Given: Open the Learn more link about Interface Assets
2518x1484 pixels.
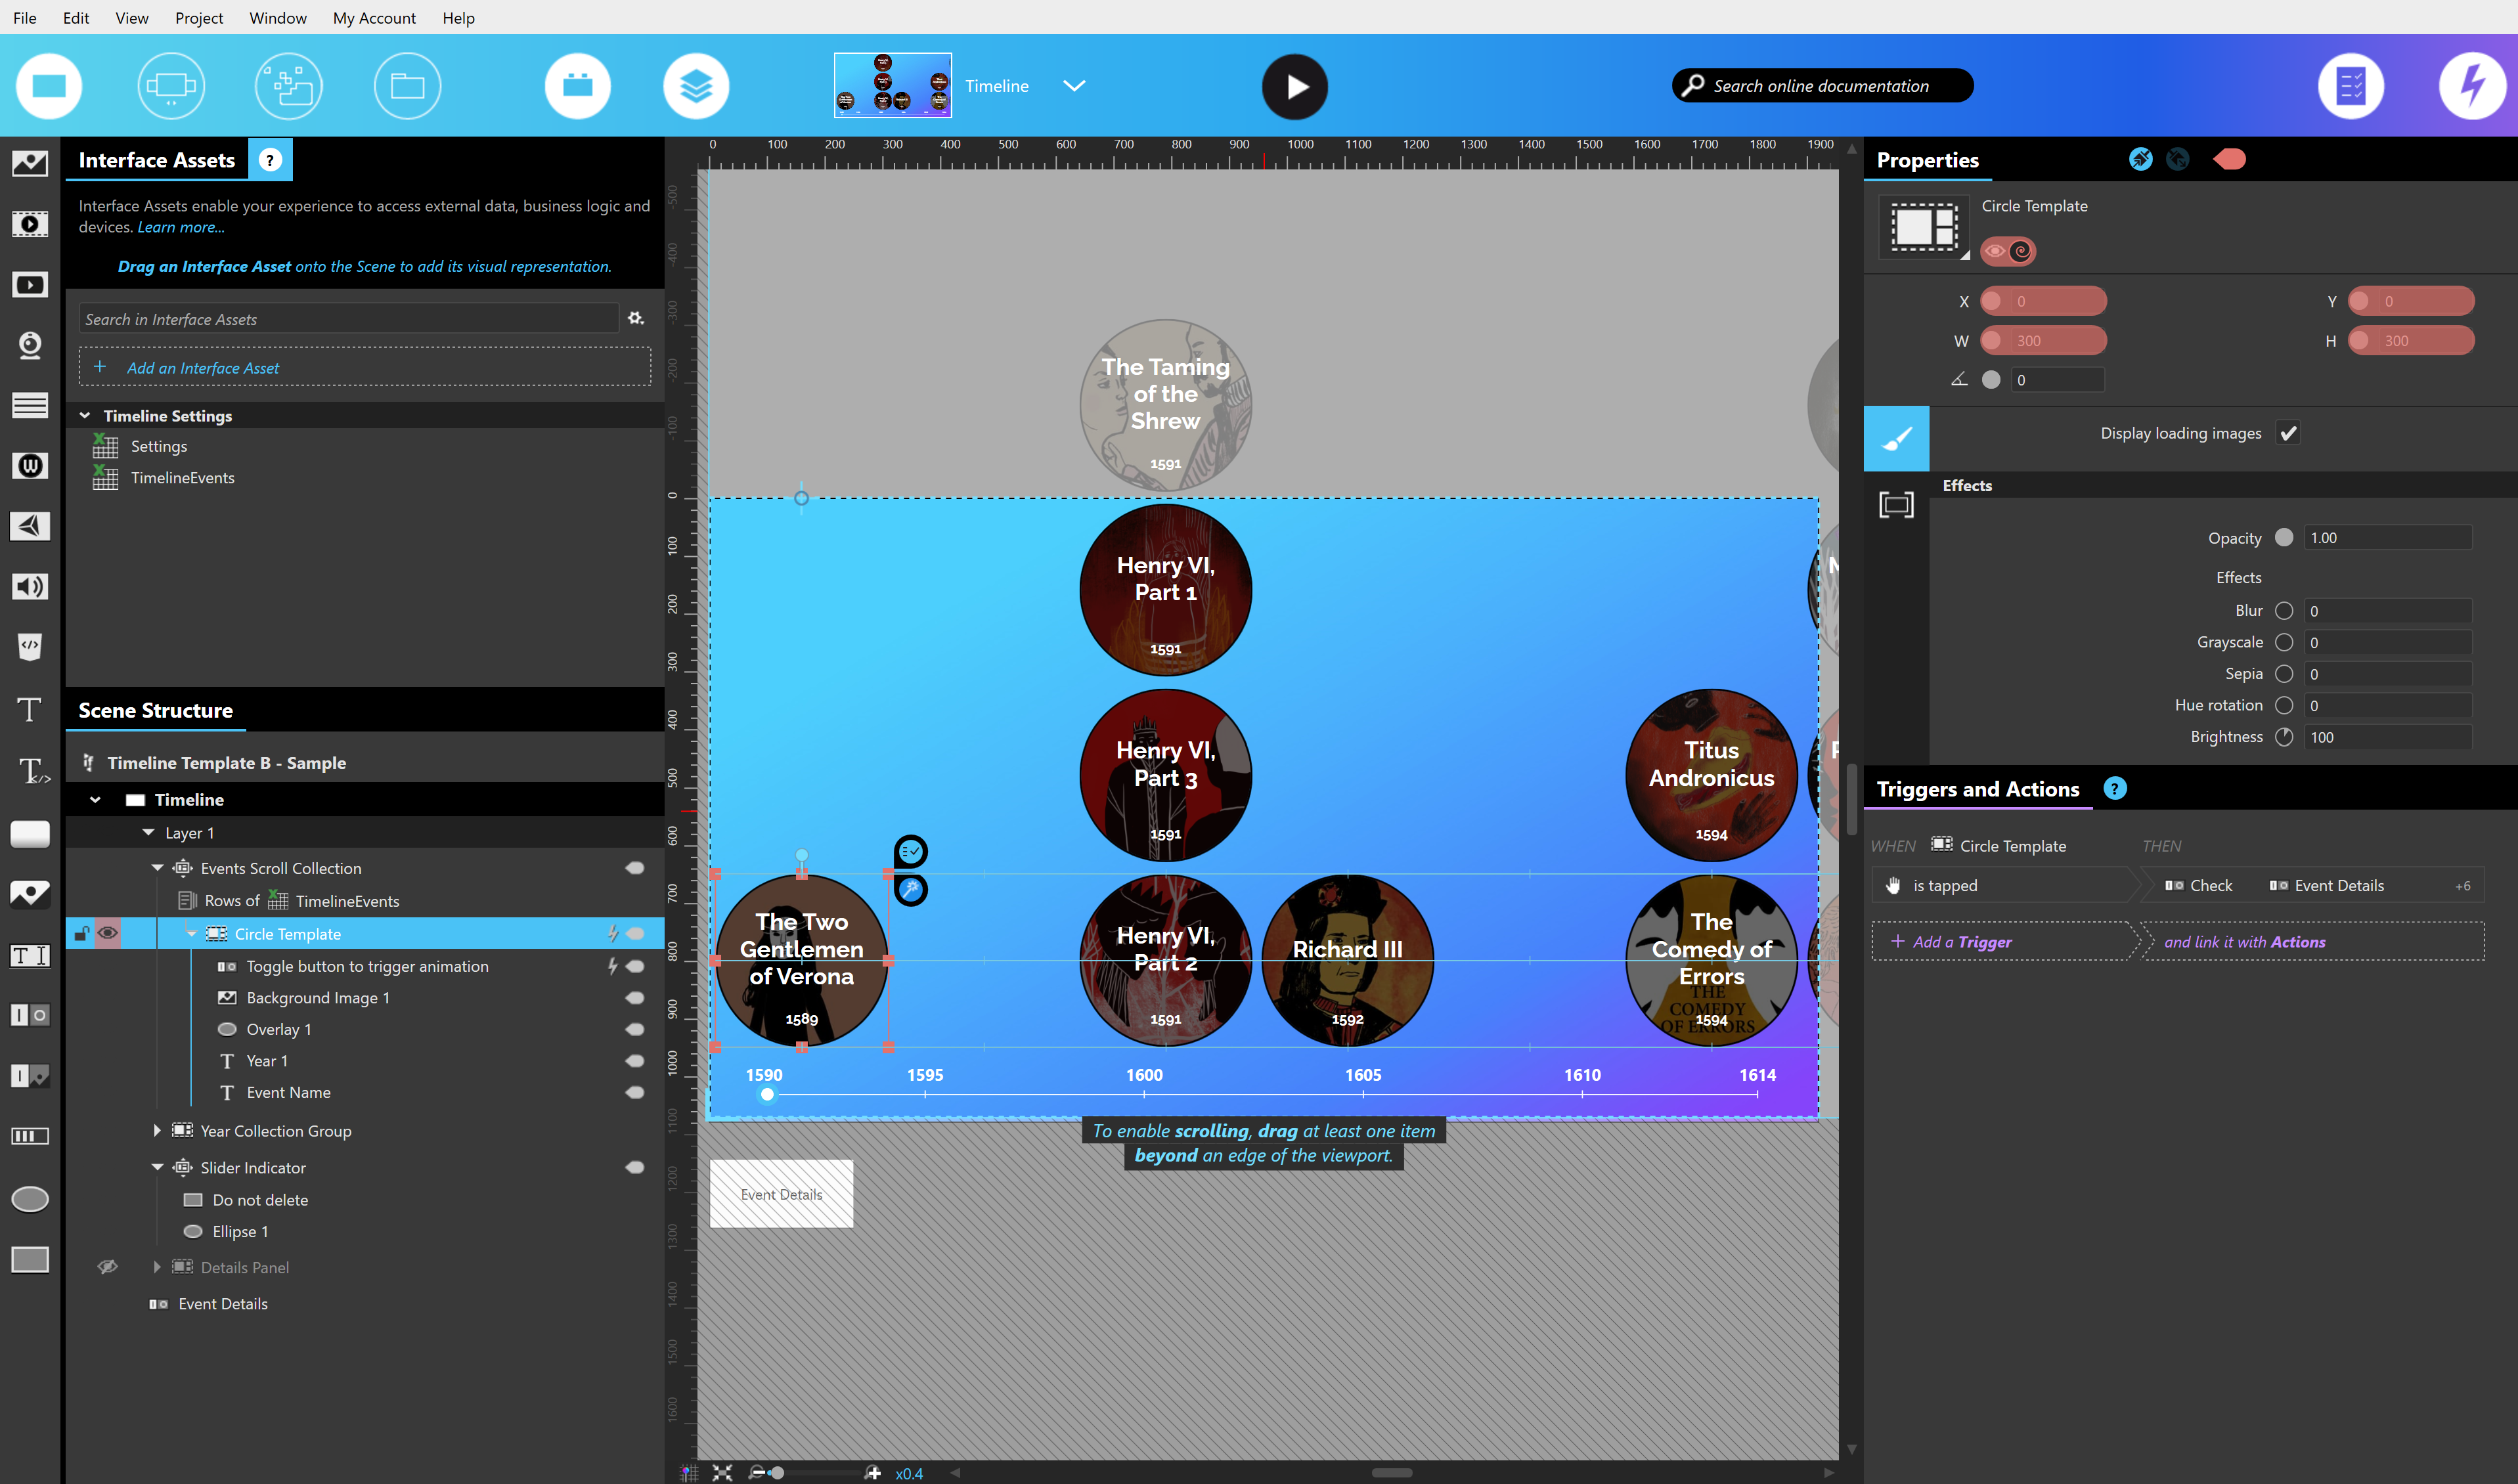Looking at the screenshot, I should [180, 227].
